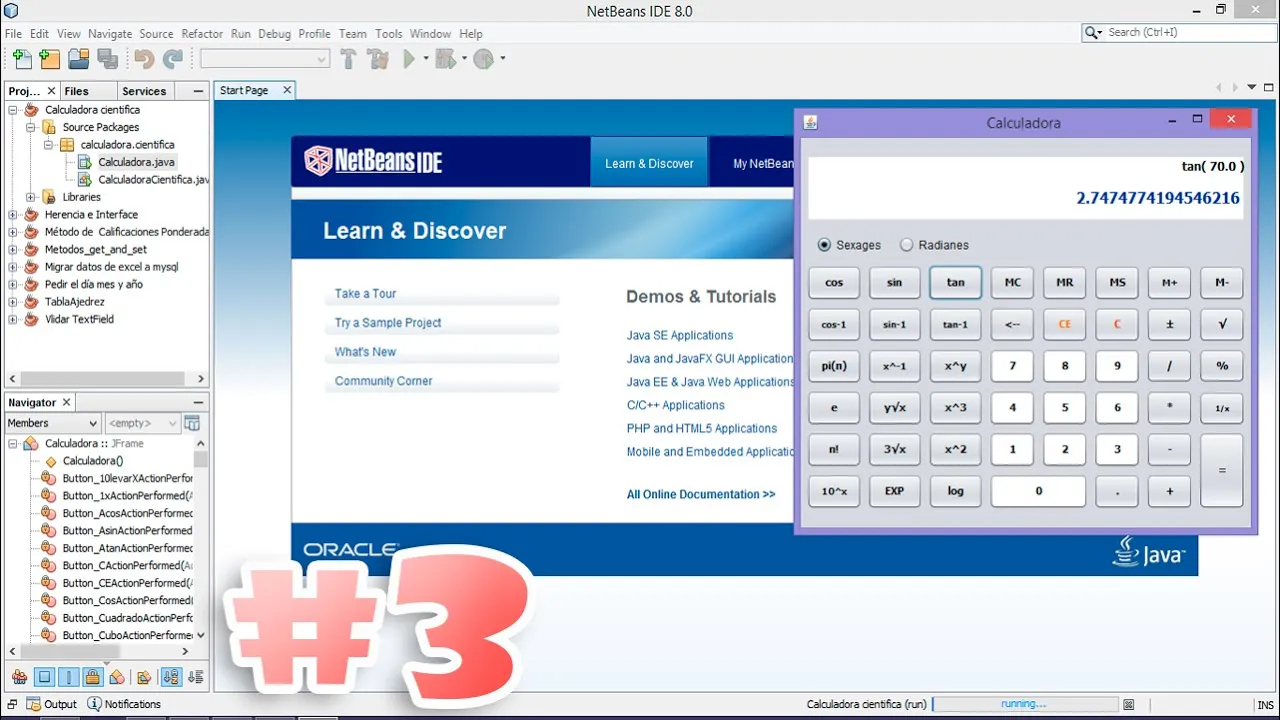Click the Clean and Build Project icon
The width and height of the screenshot is (1280, 720).
(x=378, y=59)
